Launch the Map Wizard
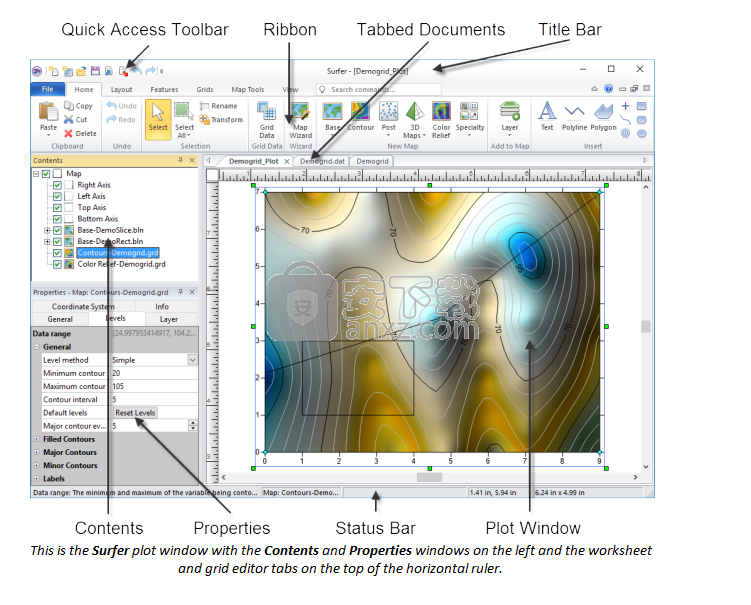Viewport: 751px width, 605px height. pyautogui.click(x=300, y=120)
